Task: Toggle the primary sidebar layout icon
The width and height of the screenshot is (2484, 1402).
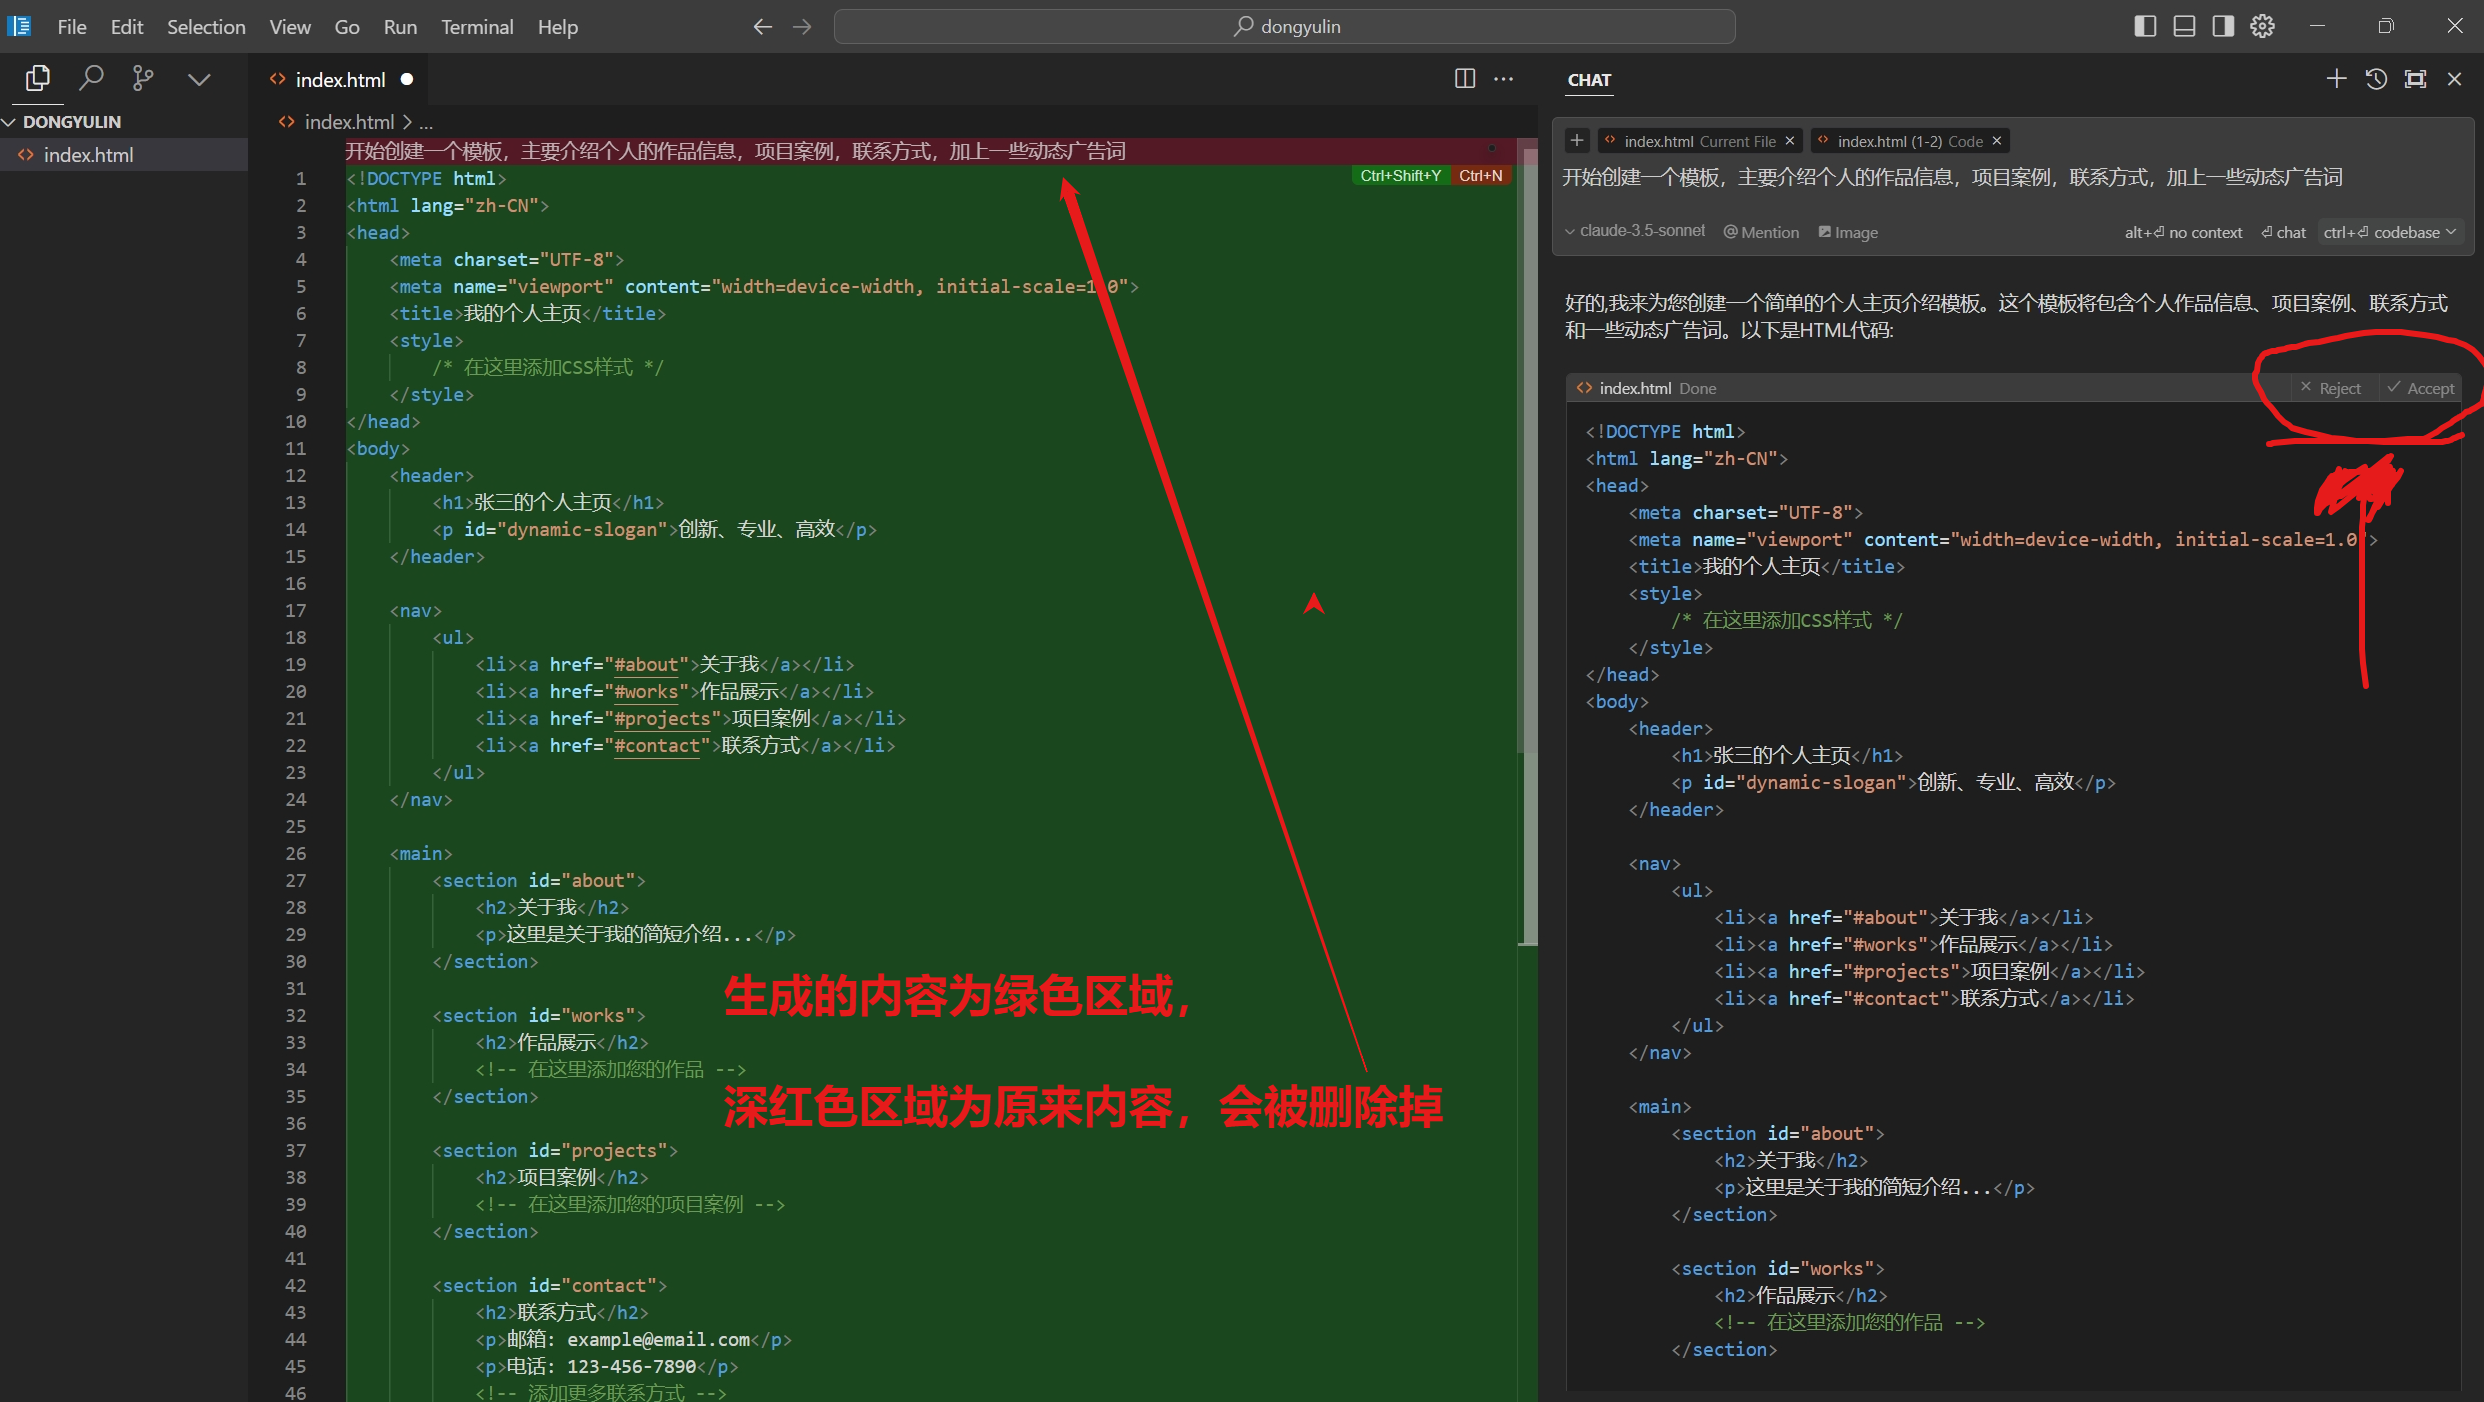Action: 2144,26
